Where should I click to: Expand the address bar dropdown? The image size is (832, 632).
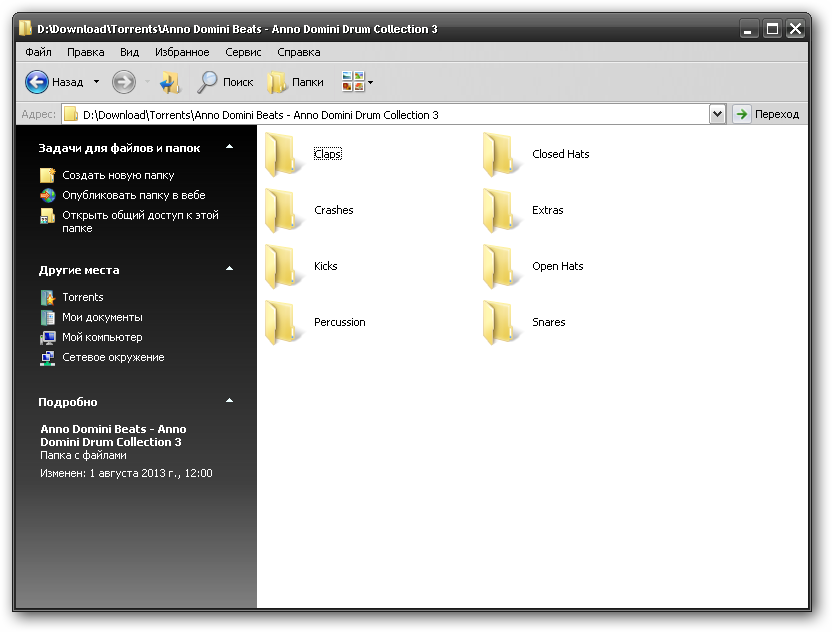[717, 114]
